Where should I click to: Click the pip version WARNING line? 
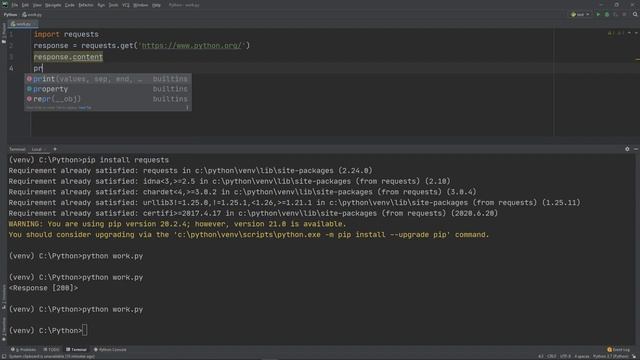177,224
